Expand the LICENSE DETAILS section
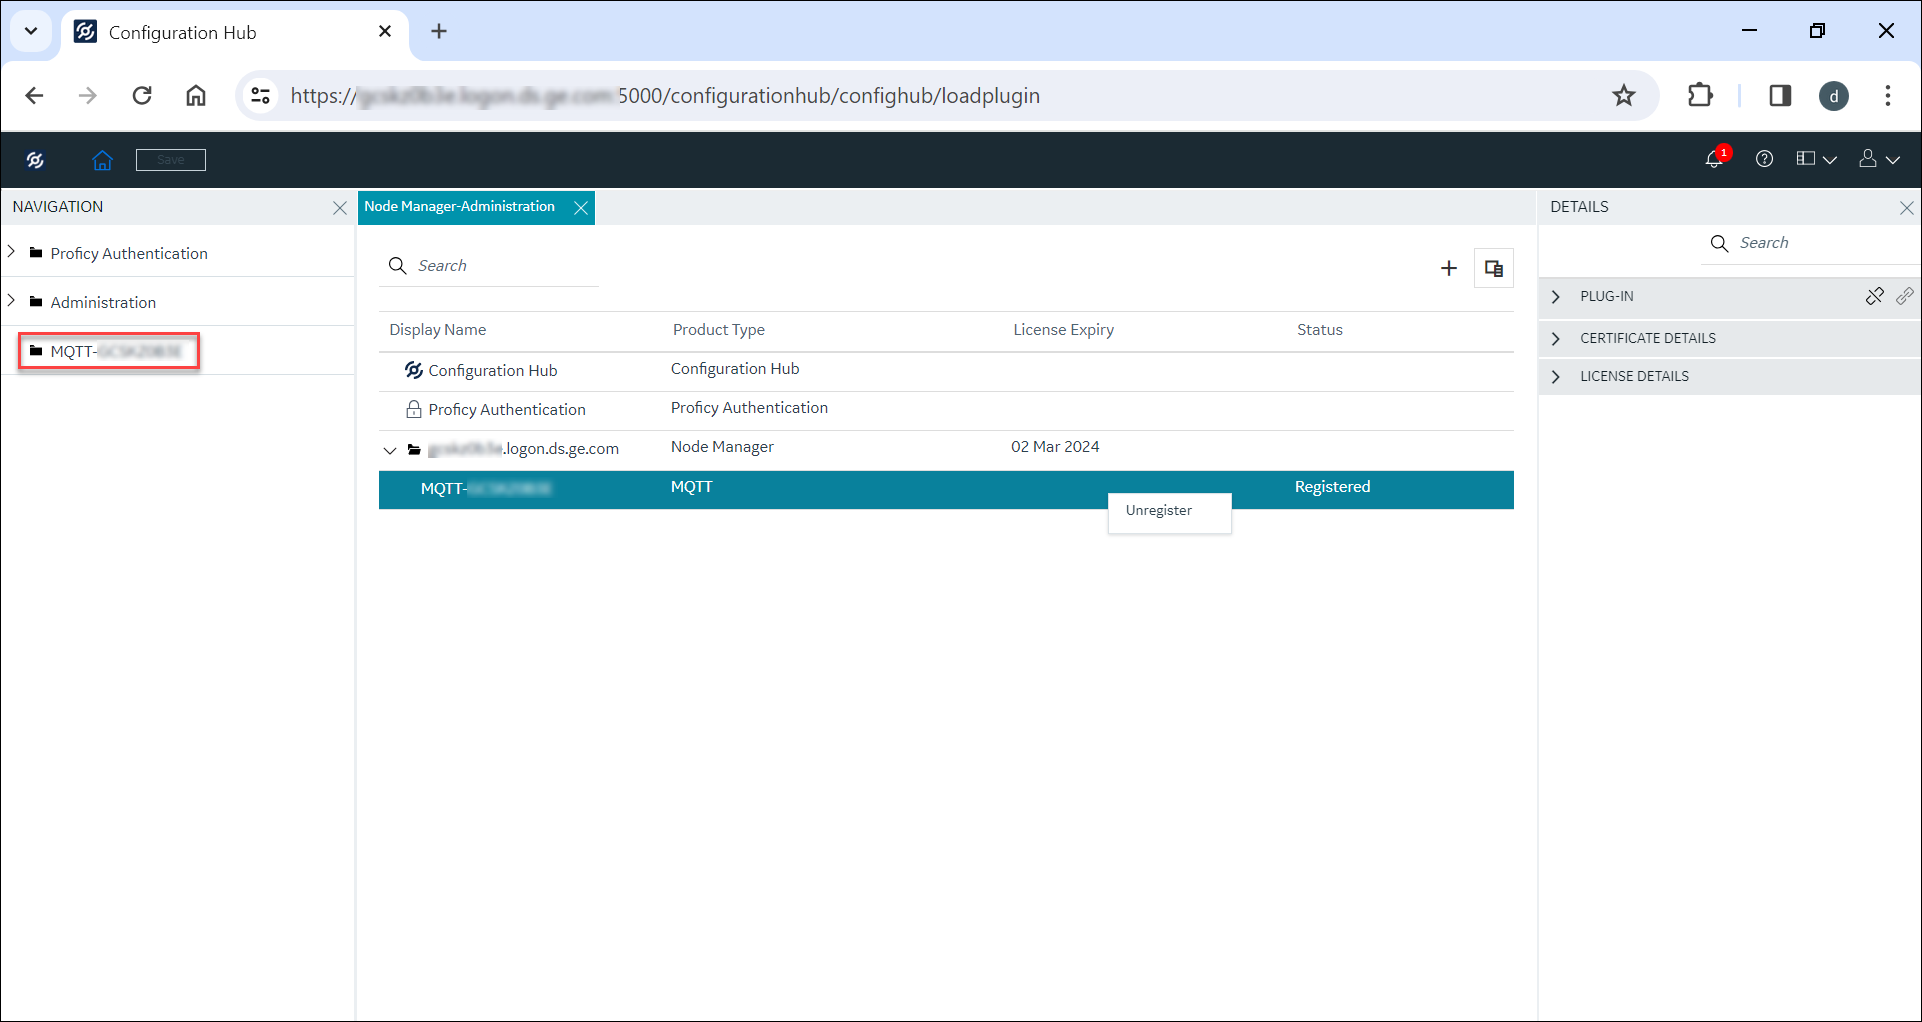 pos(1555,377)
